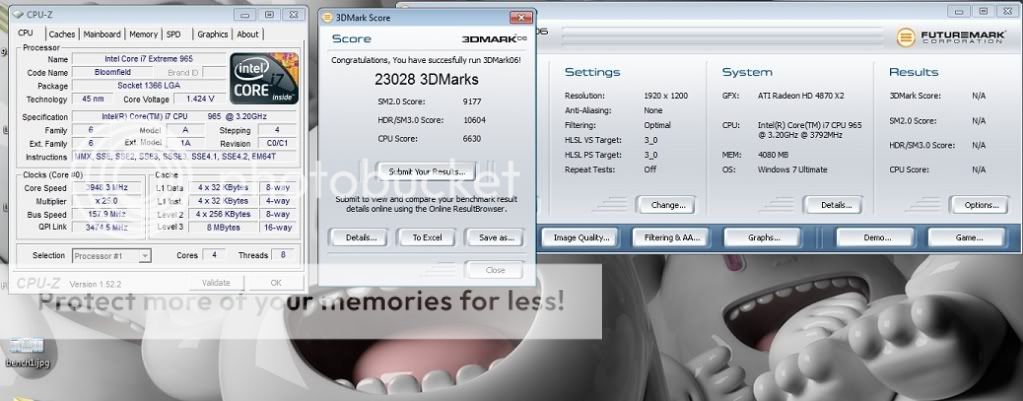Viewport: 1023px width, 401px height.
Task: Open Change... under Settings
Action: point(666,205)
